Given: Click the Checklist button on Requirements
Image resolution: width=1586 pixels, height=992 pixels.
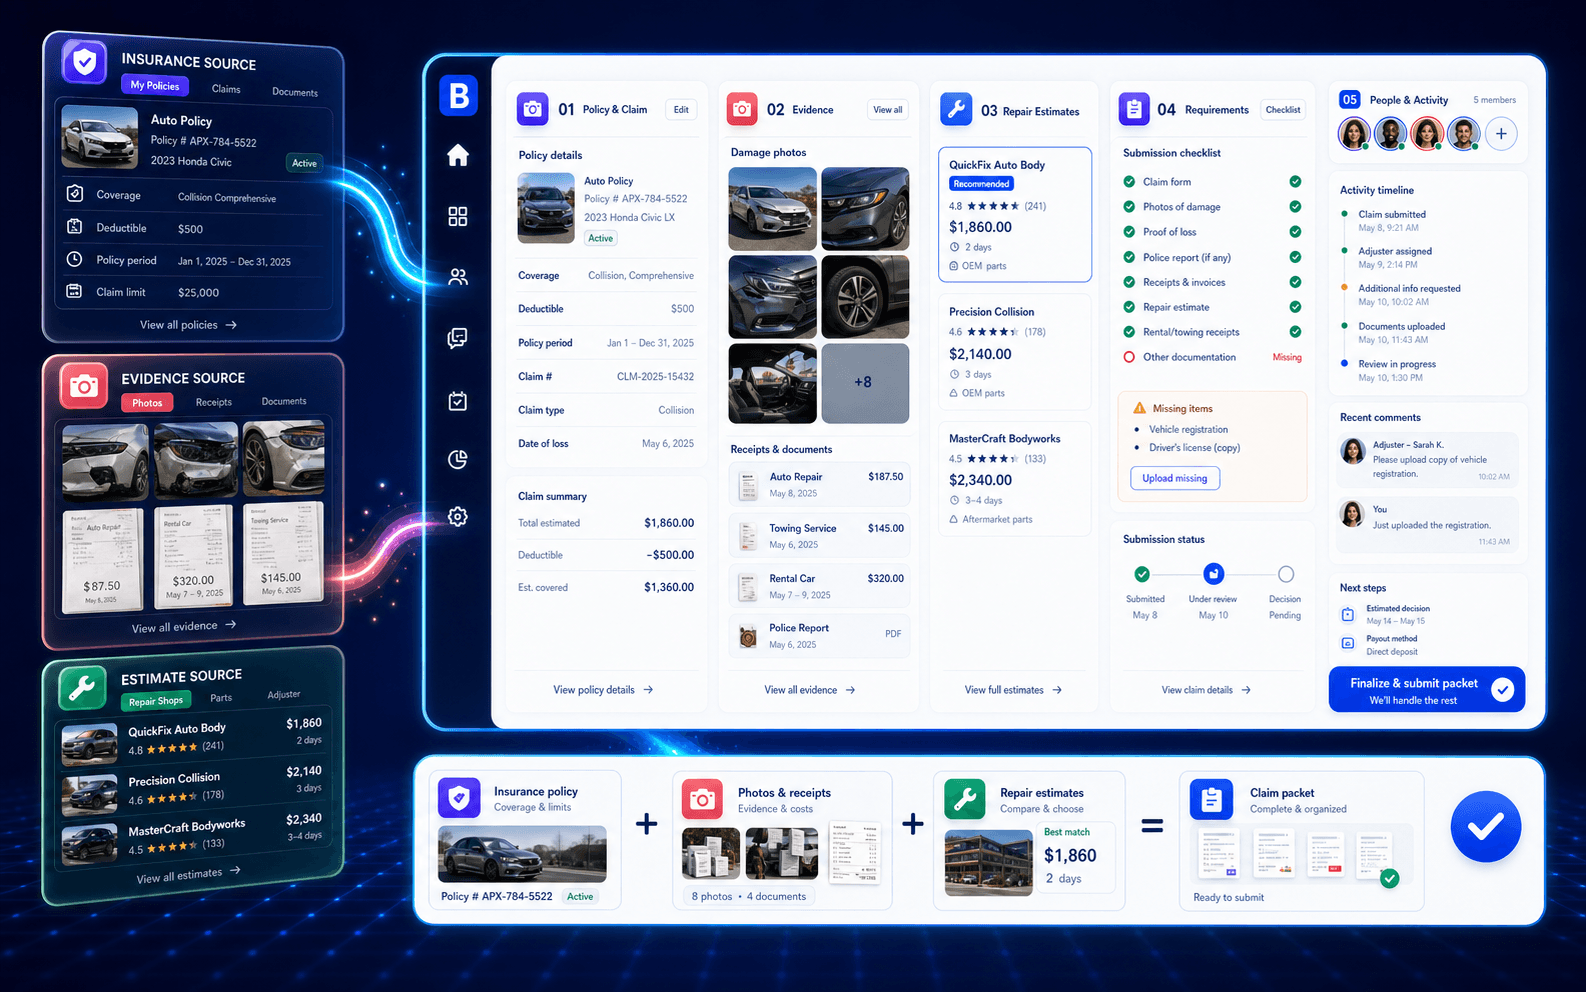Looking at the screenshot, I should click(x=1283, y=110).
